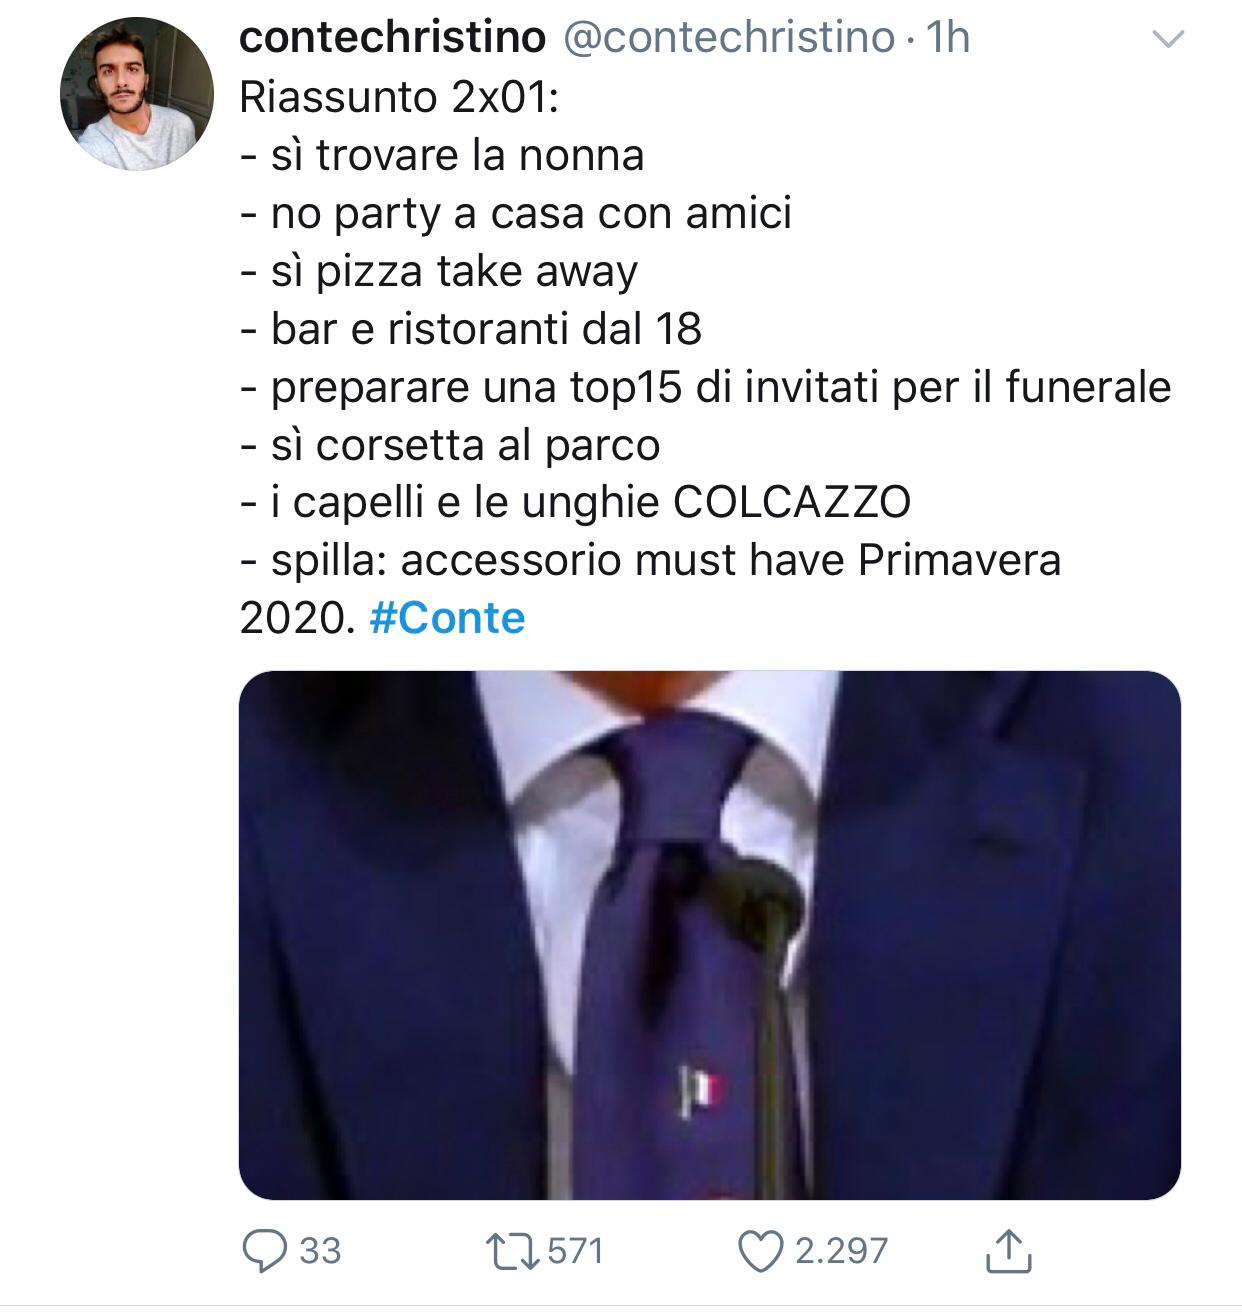Click the like count 2.297

click(x=841, y=1251)
